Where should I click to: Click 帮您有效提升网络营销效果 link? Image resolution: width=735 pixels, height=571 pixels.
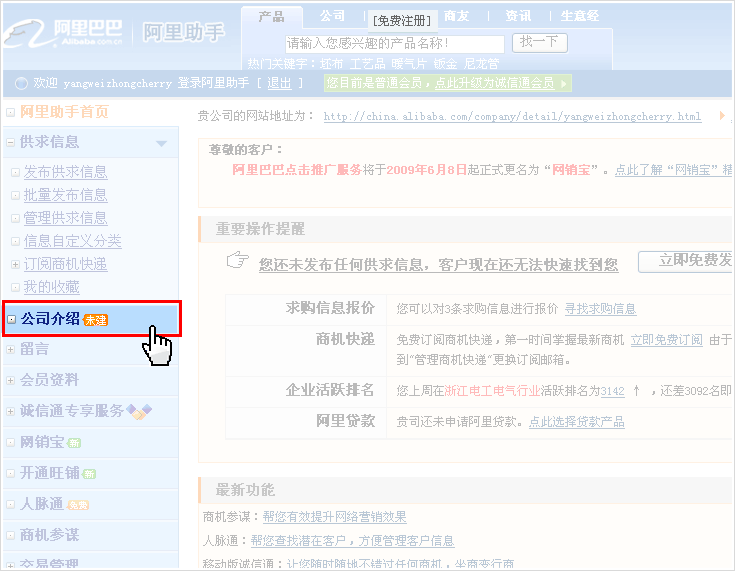point(335,517)
